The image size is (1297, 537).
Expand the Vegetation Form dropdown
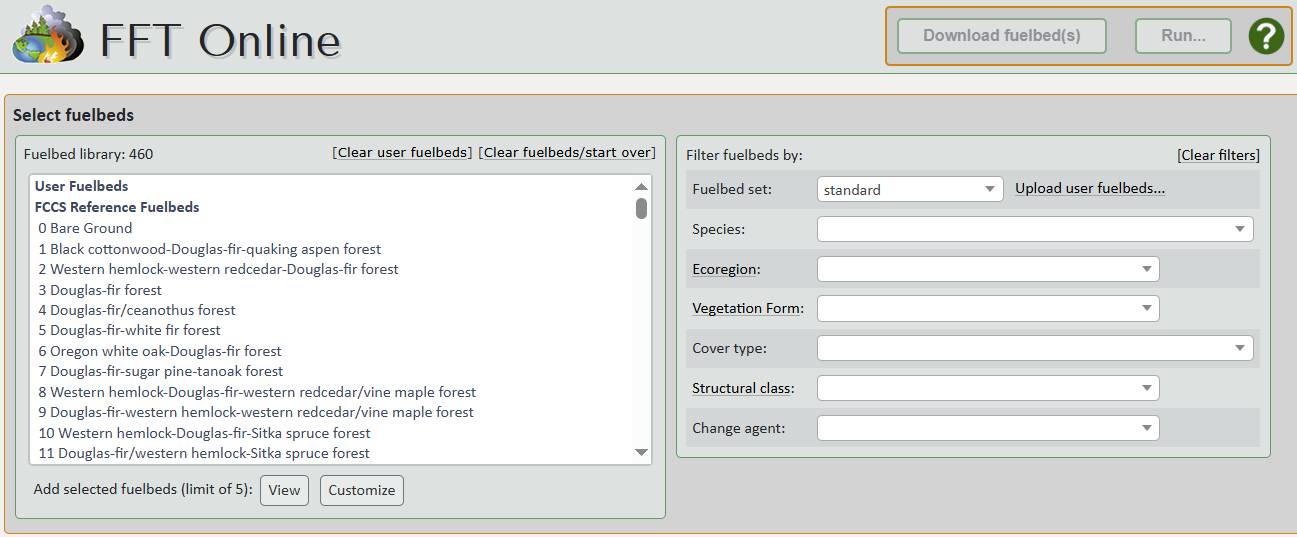987,308
